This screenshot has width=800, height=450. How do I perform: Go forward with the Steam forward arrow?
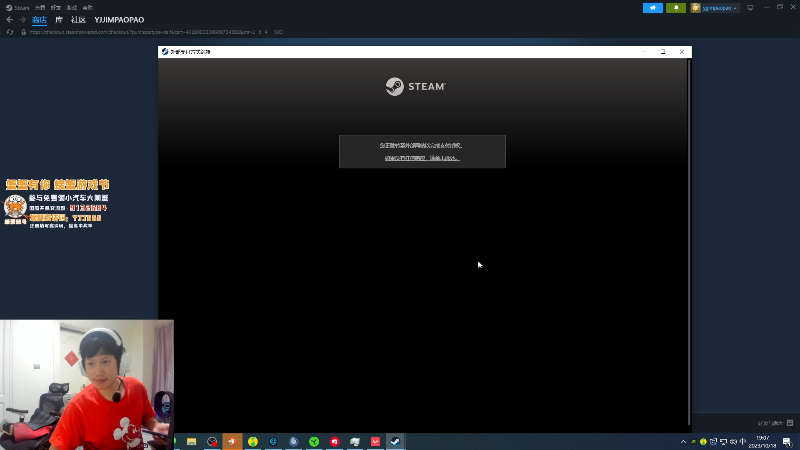[x=22, y=20]
